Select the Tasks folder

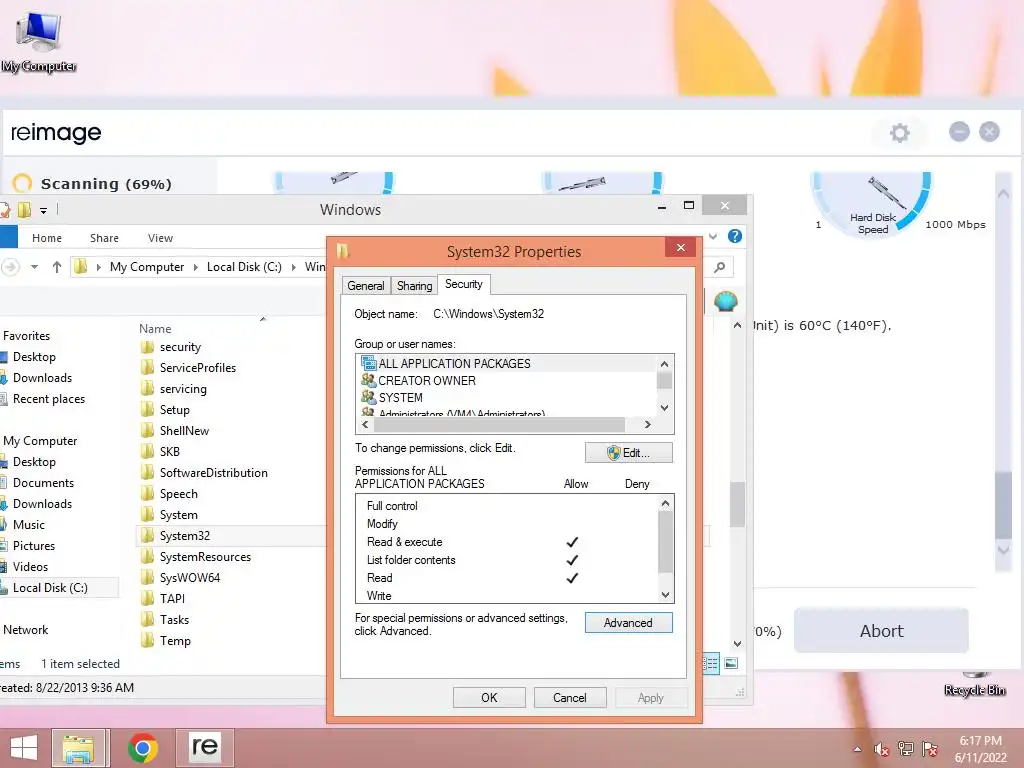174,620
